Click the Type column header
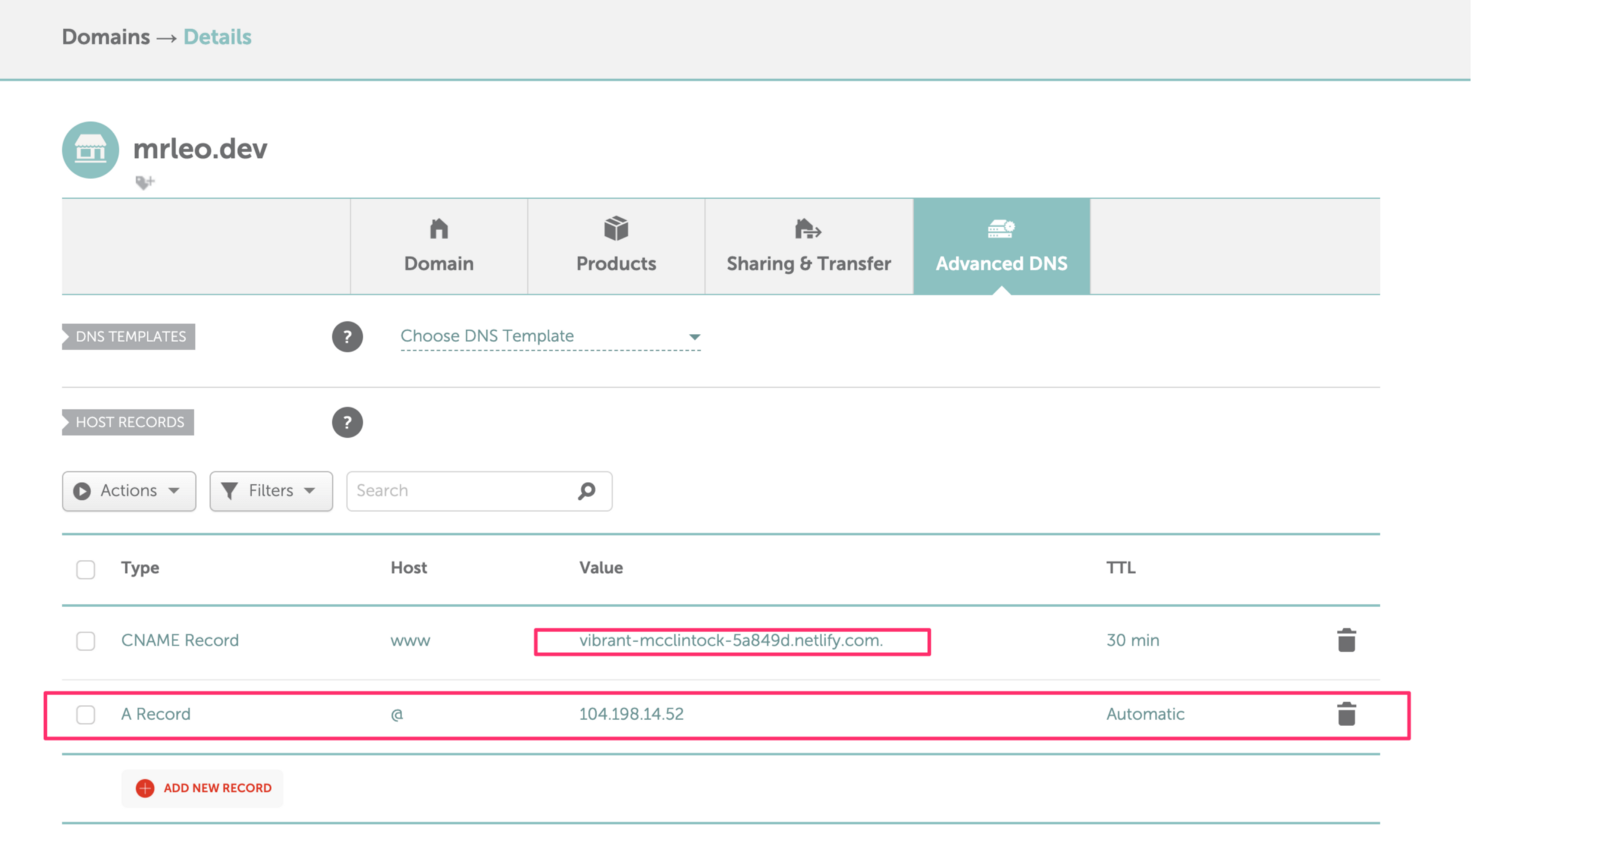Screen dimensions: 1600x861 [x=140, y=568]
